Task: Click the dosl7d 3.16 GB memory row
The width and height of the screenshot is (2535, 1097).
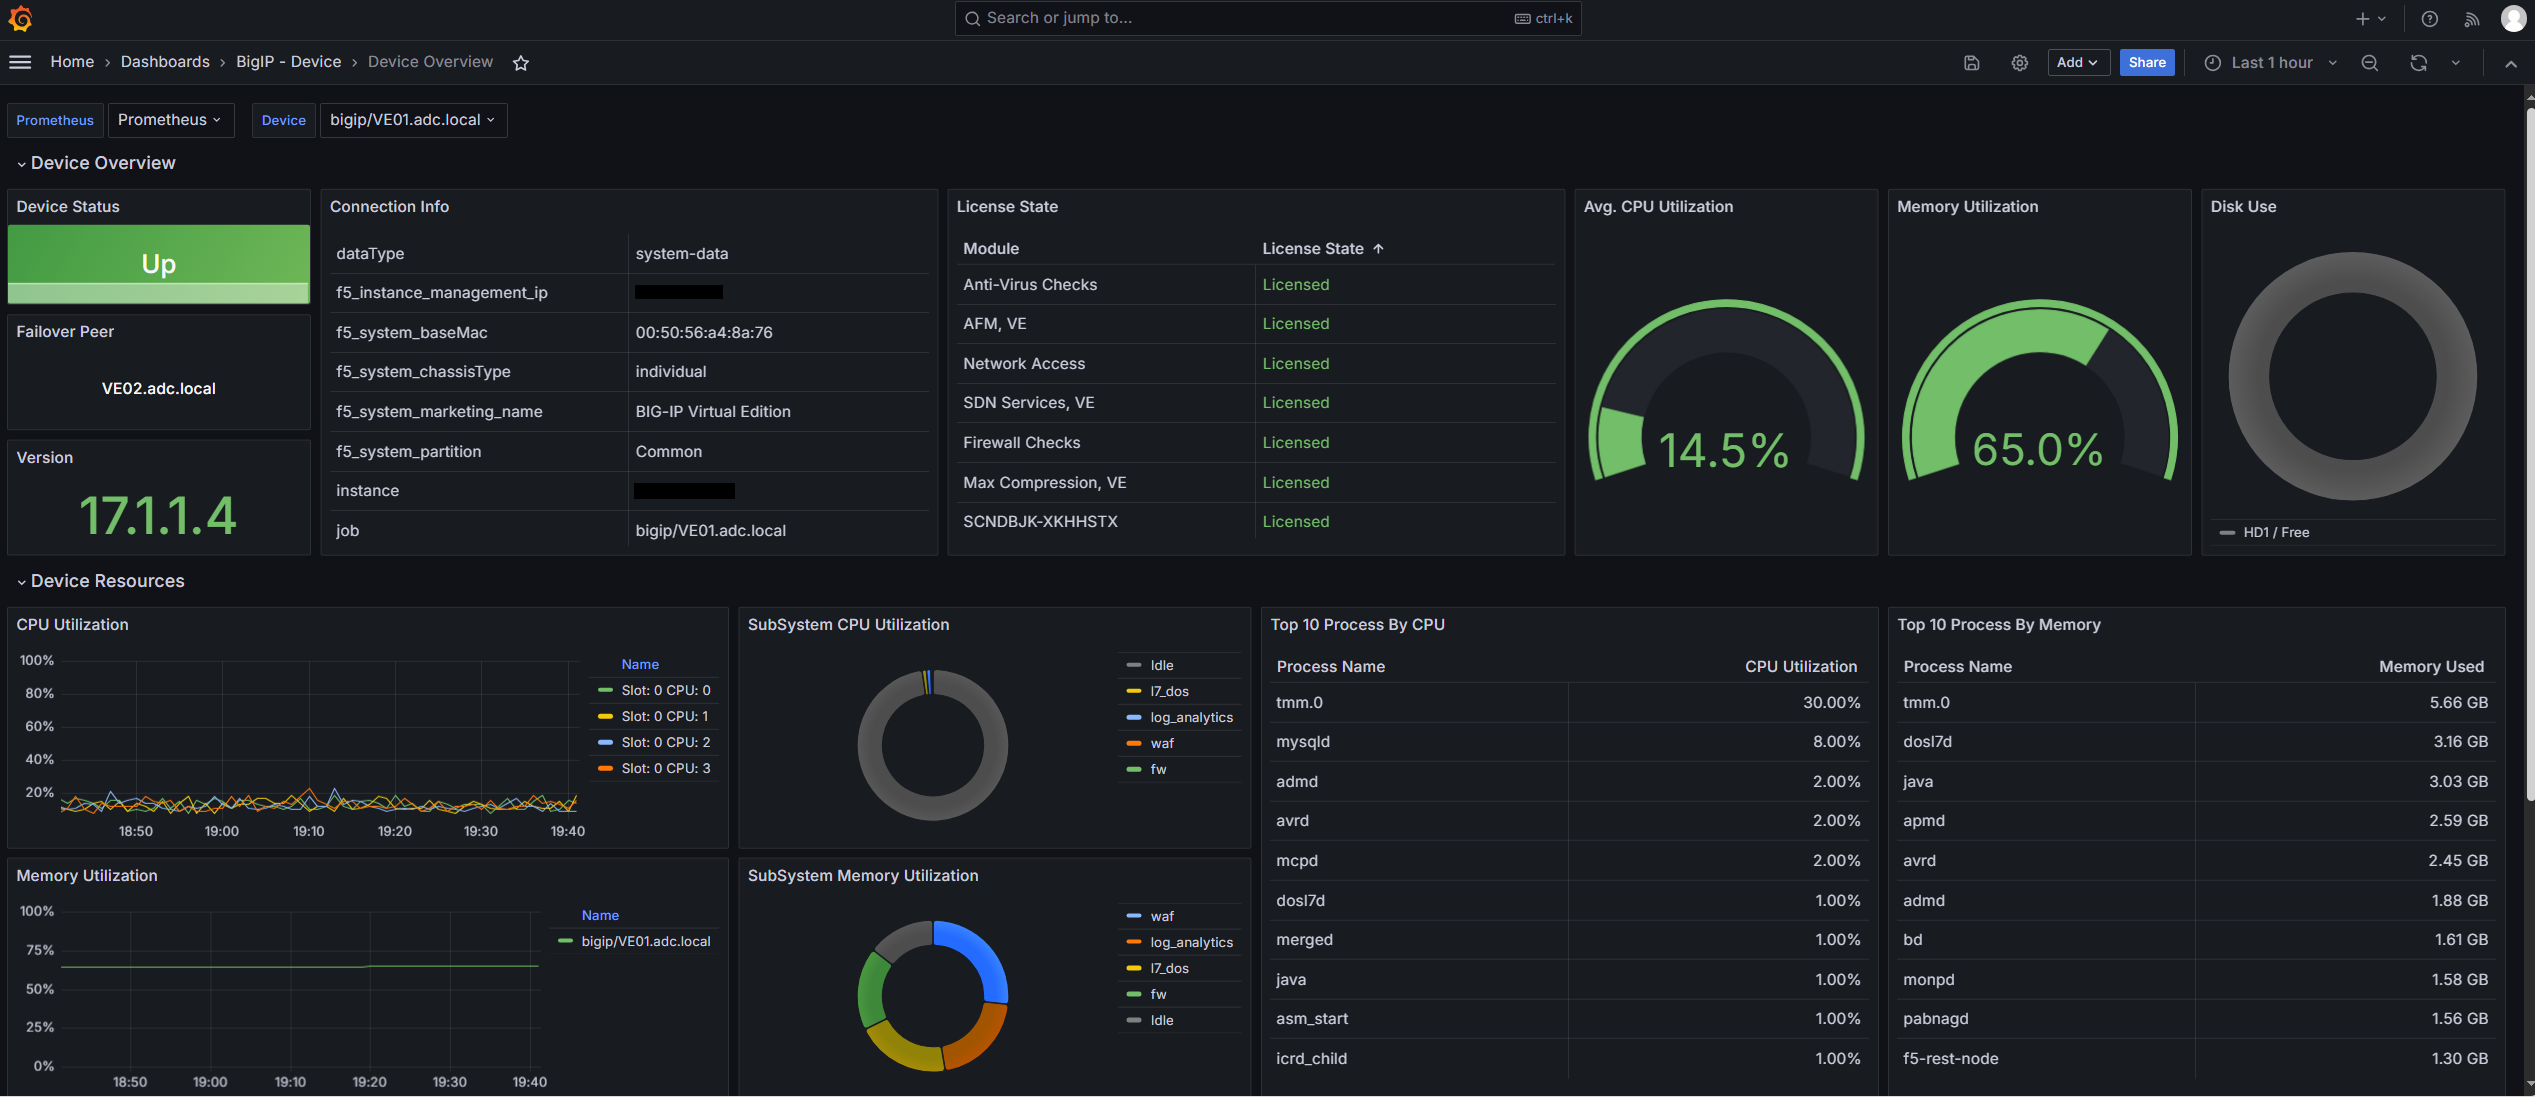Action: pos(2194,742)
